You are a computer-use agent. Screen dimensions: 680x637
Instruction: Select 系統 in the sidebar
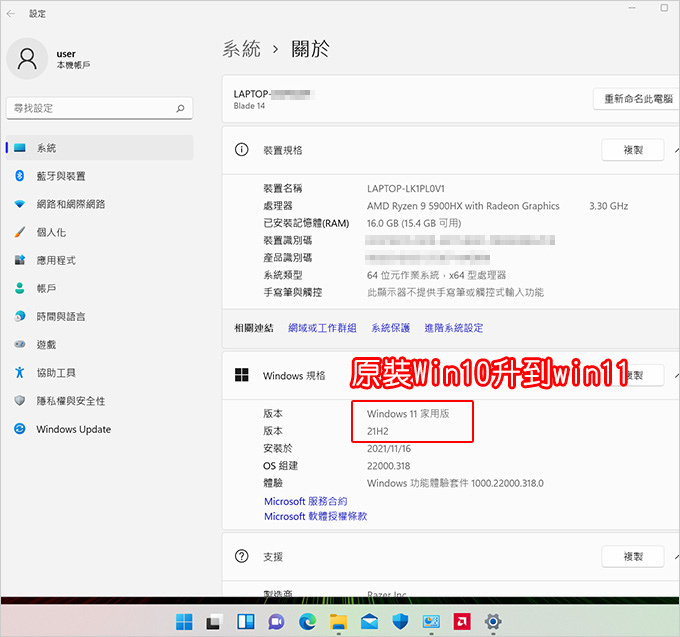99,148
